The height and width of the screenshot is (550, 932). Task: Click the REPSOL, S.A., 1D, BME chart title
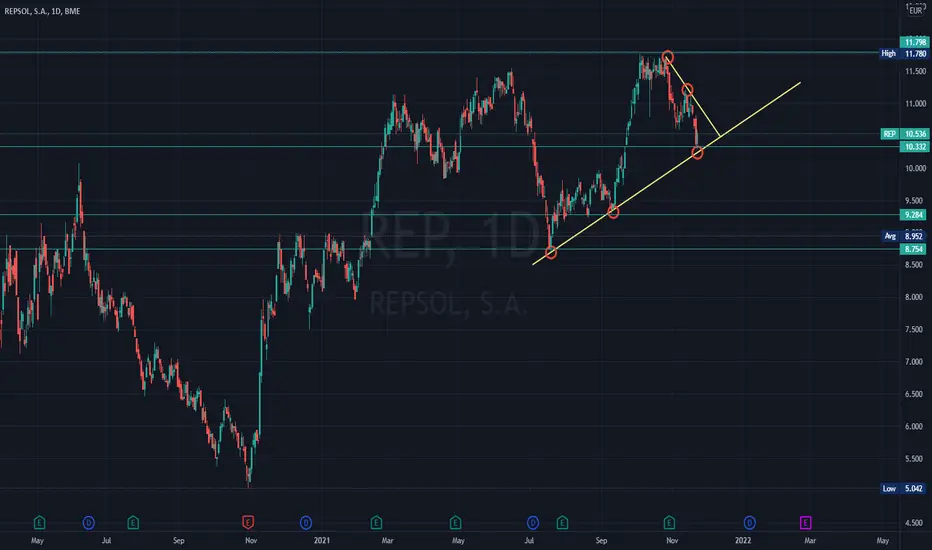42,11
